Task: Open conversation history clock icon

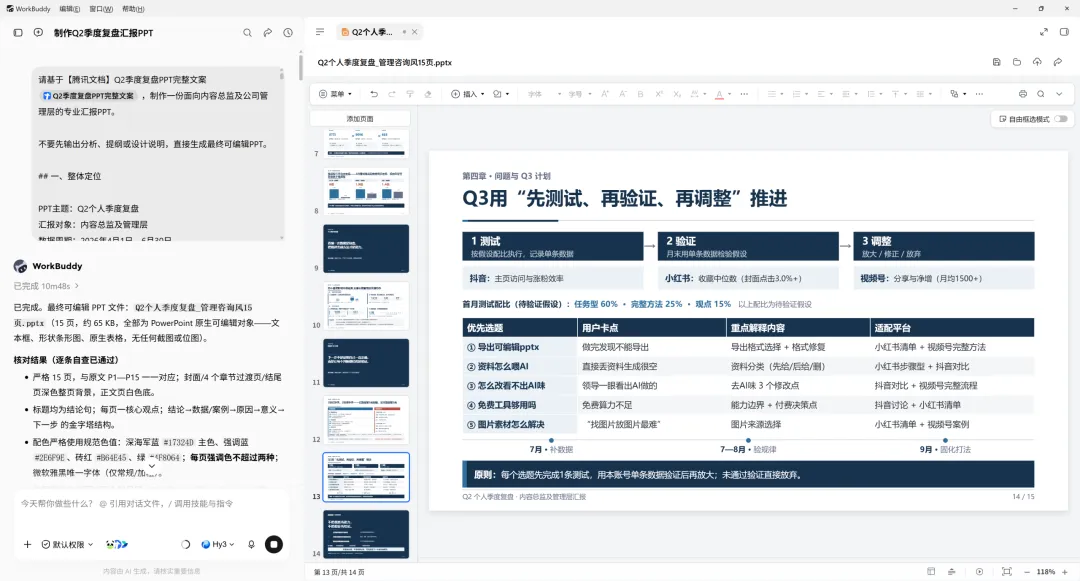Action: tap(288, 32)
